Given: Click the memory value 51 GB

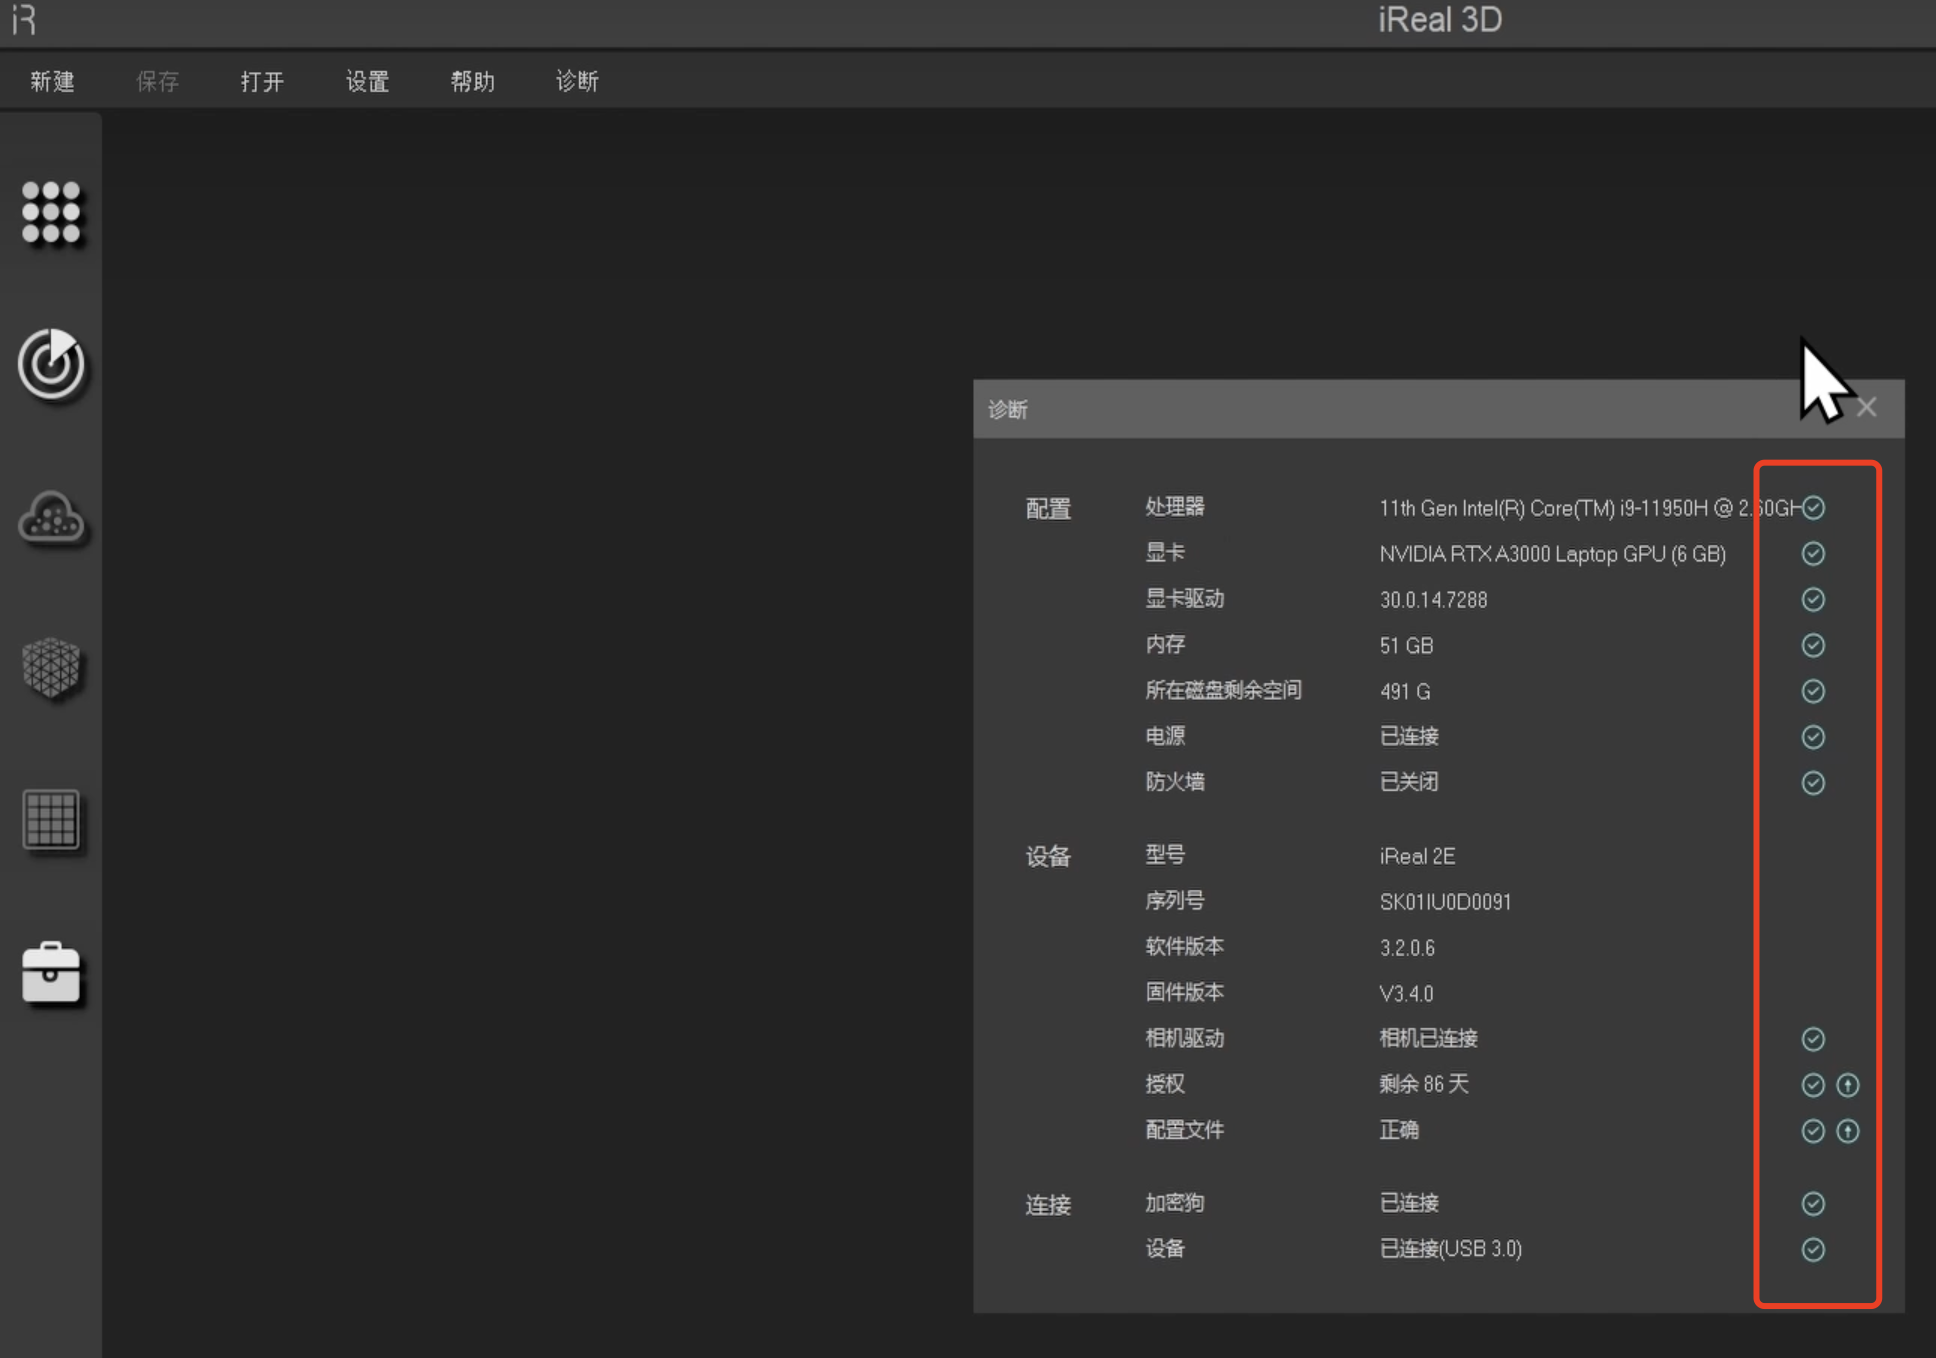Looking at the screenshot, I should (x=1406, y=646).
